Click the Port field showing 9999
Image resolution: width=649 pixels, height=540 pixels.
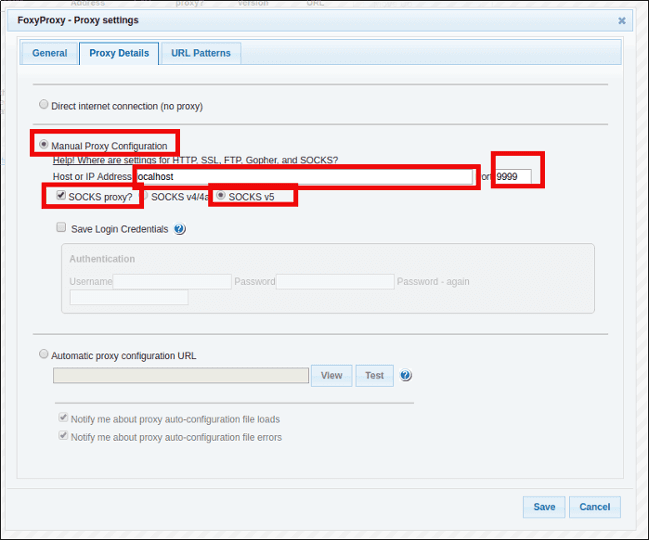[513, 177]
